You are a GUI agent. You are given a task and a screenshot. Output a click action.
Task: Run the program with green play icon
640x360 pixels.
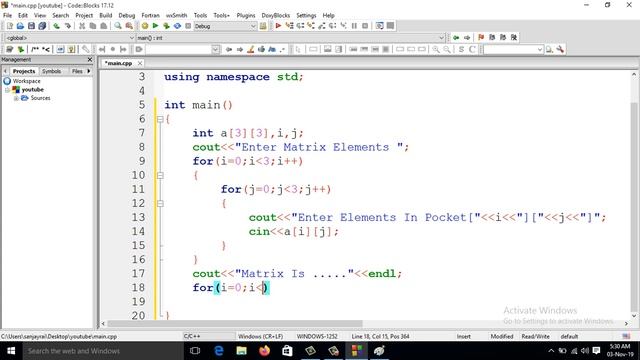coord(155,26)
